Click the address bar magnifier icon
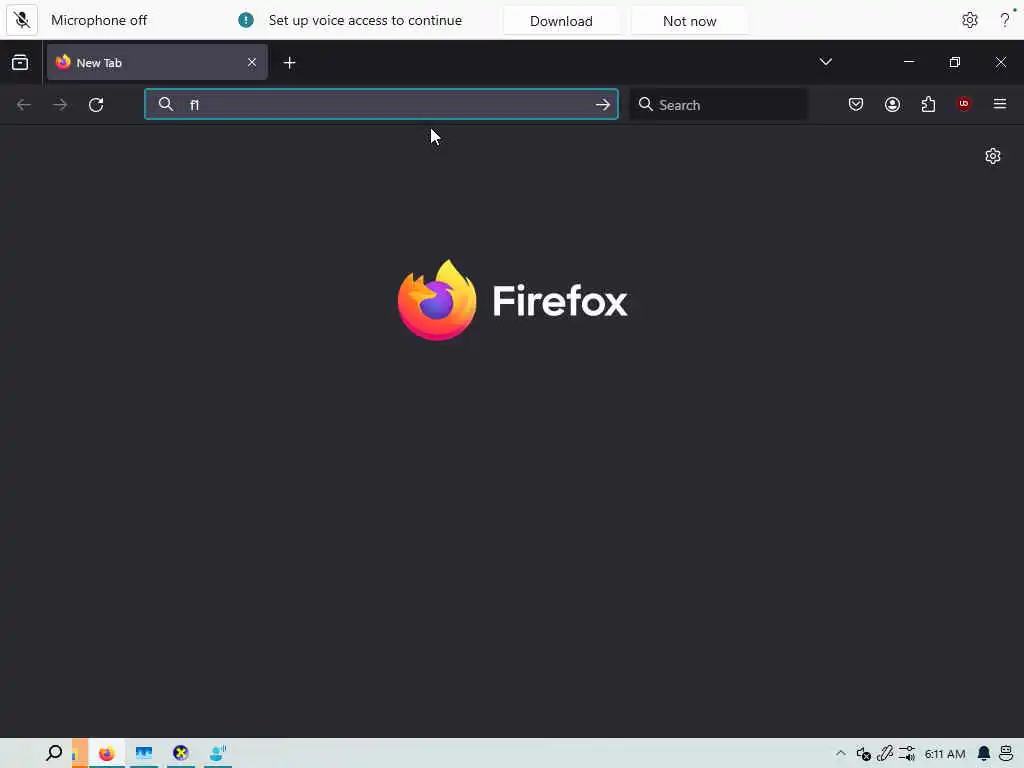1024x768 pixels. (166, 104)
